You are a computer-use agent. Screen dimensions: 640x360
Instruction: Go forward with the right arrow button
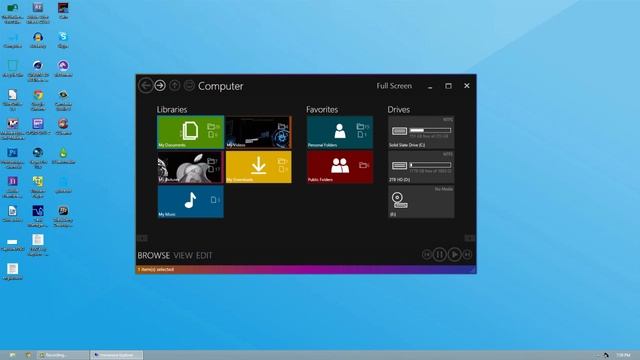pos(160,85)
